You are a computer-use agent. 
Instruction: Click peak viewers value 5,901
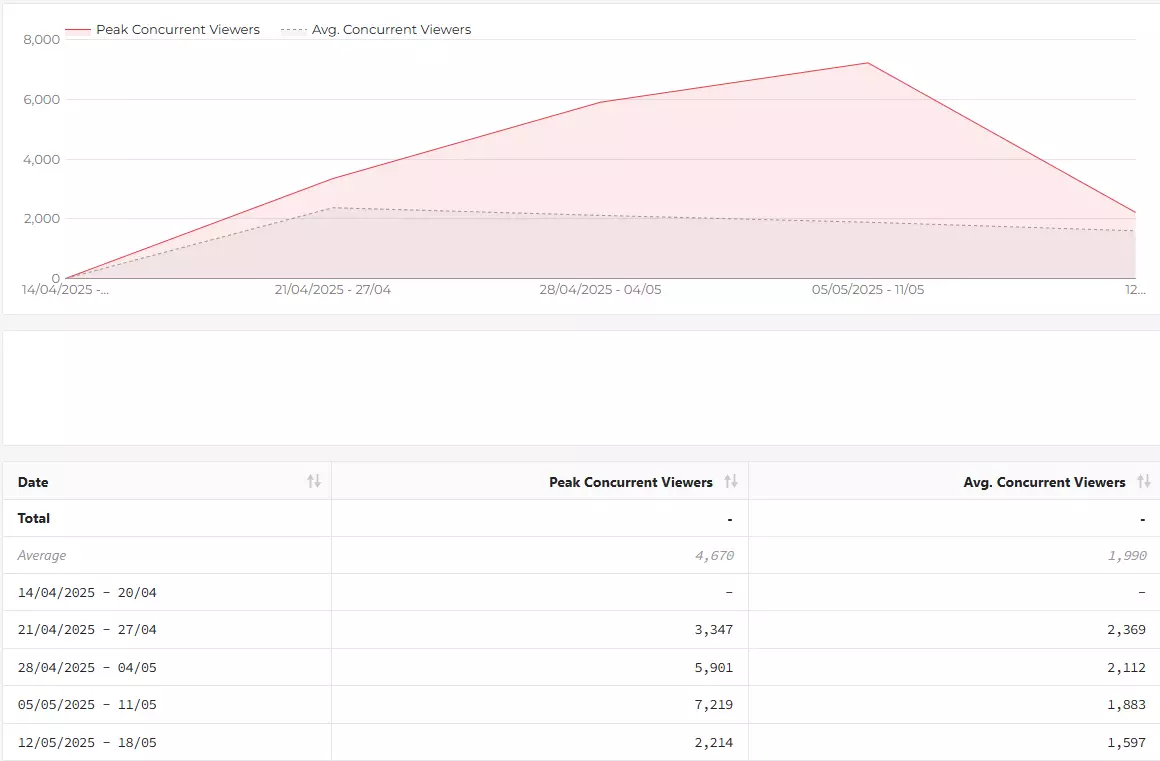coord(714,667)
